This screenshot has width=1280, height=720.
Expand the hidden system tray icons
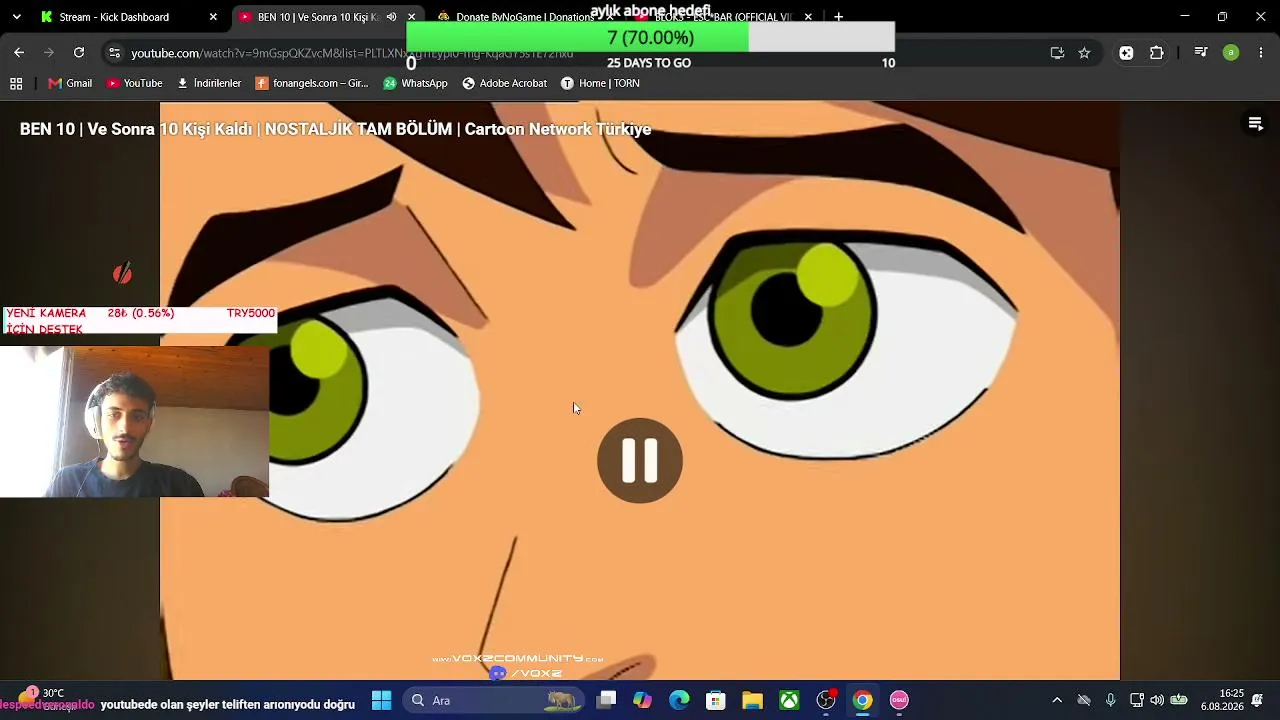coord(1057,700)
